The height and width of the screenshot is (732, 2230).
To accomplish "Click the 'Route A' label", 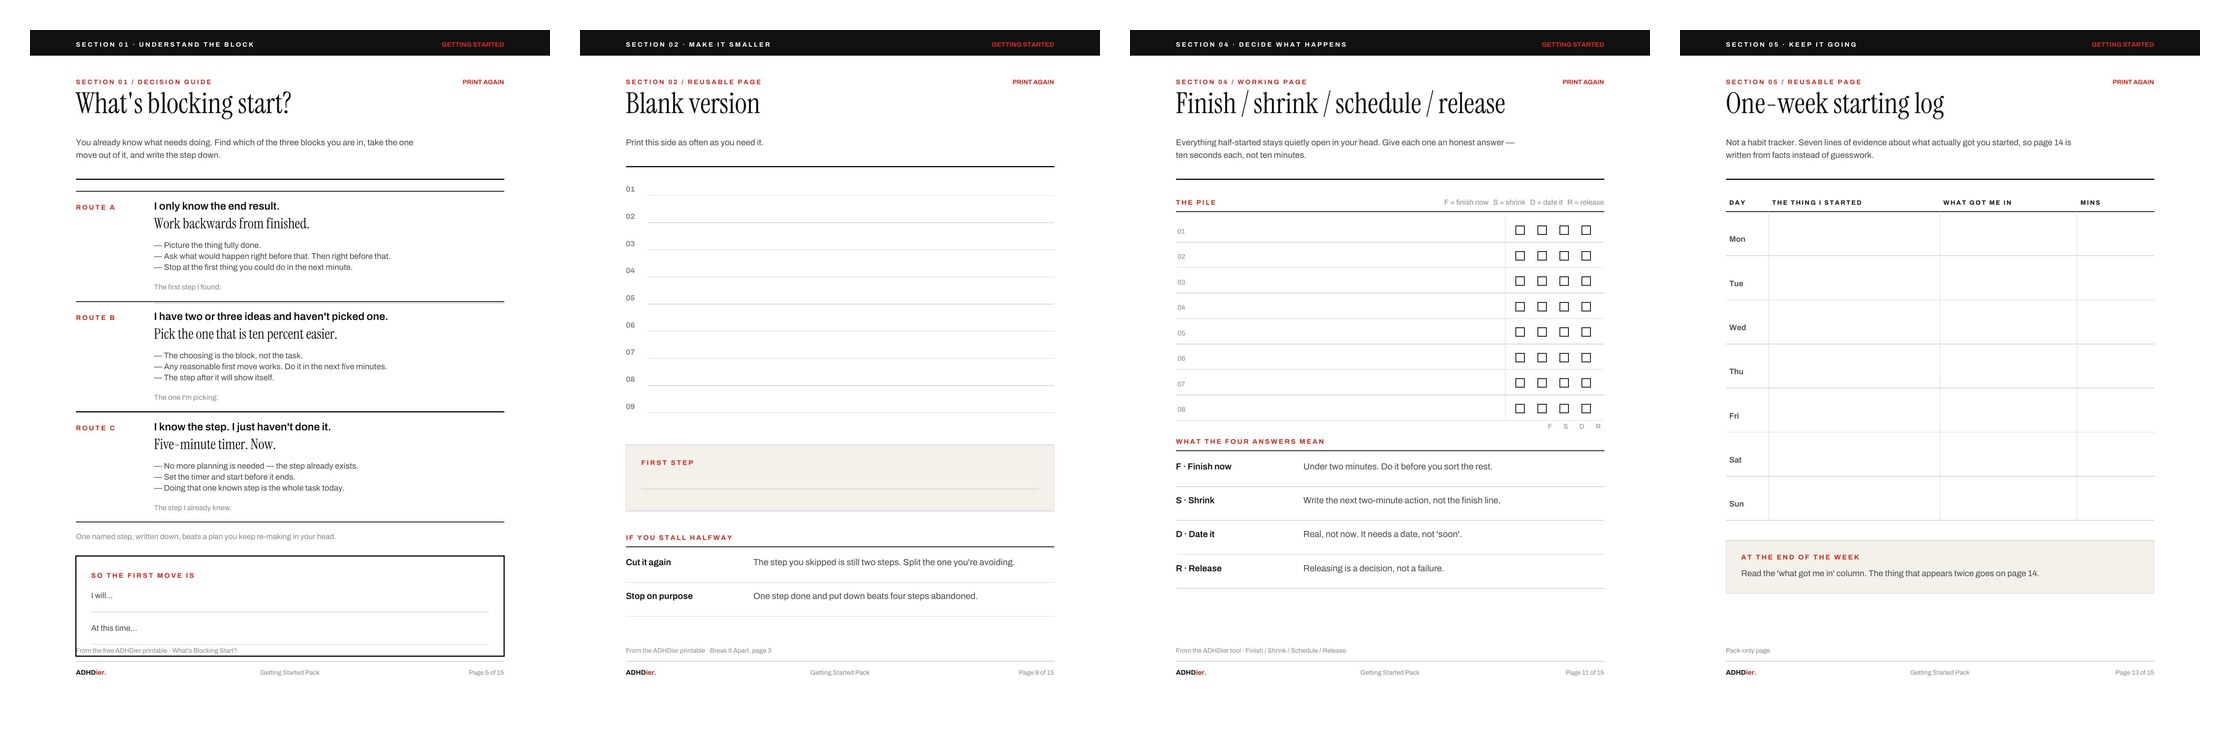I will point(96,208).
